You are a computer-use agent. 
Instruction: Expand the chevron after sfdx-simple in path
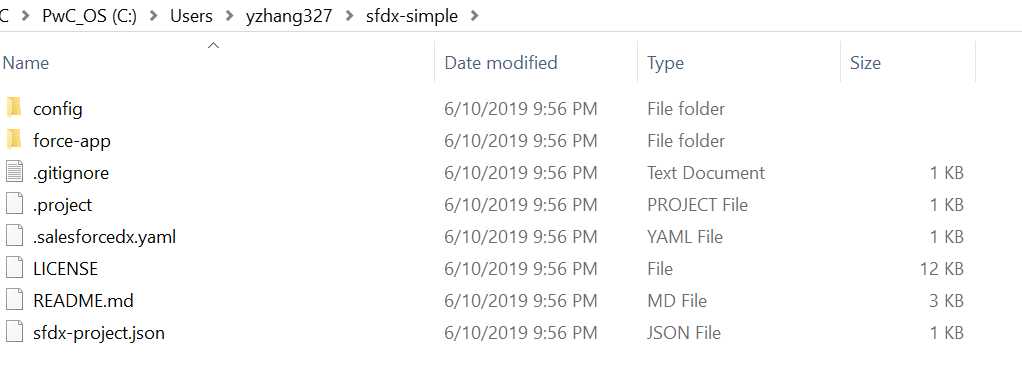point(474,16)
